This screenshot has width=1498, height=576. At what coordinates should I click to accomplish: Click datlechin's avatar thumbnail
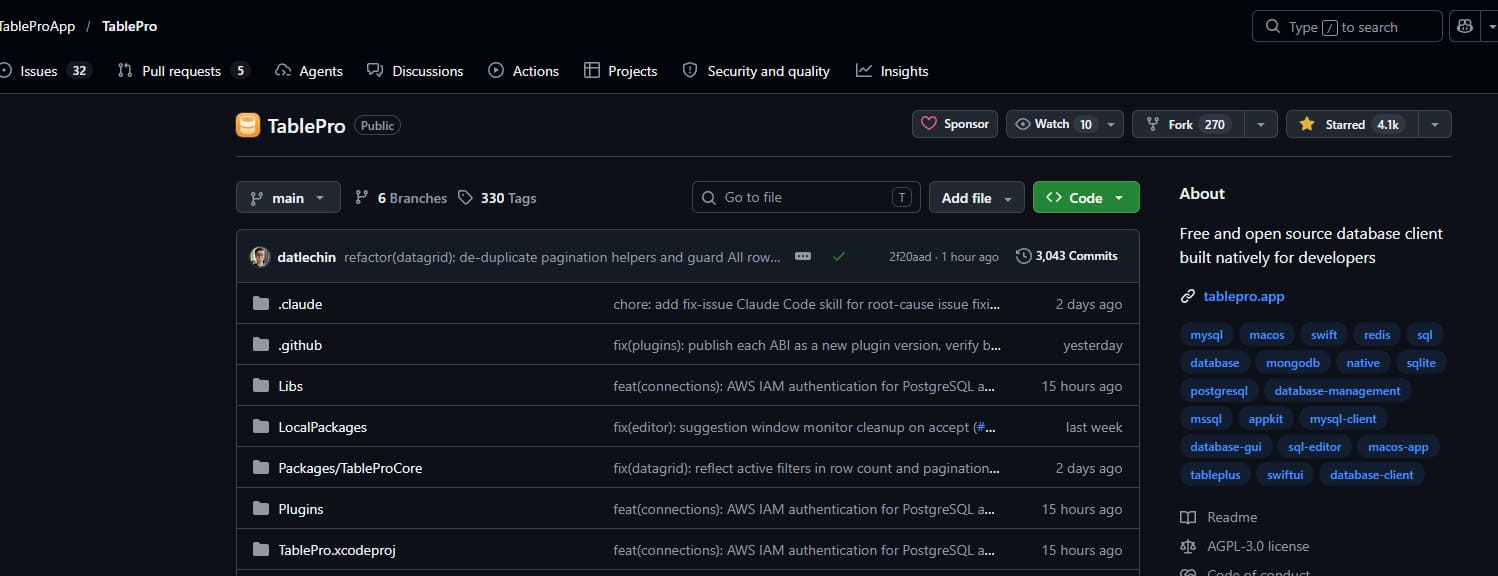260,257
